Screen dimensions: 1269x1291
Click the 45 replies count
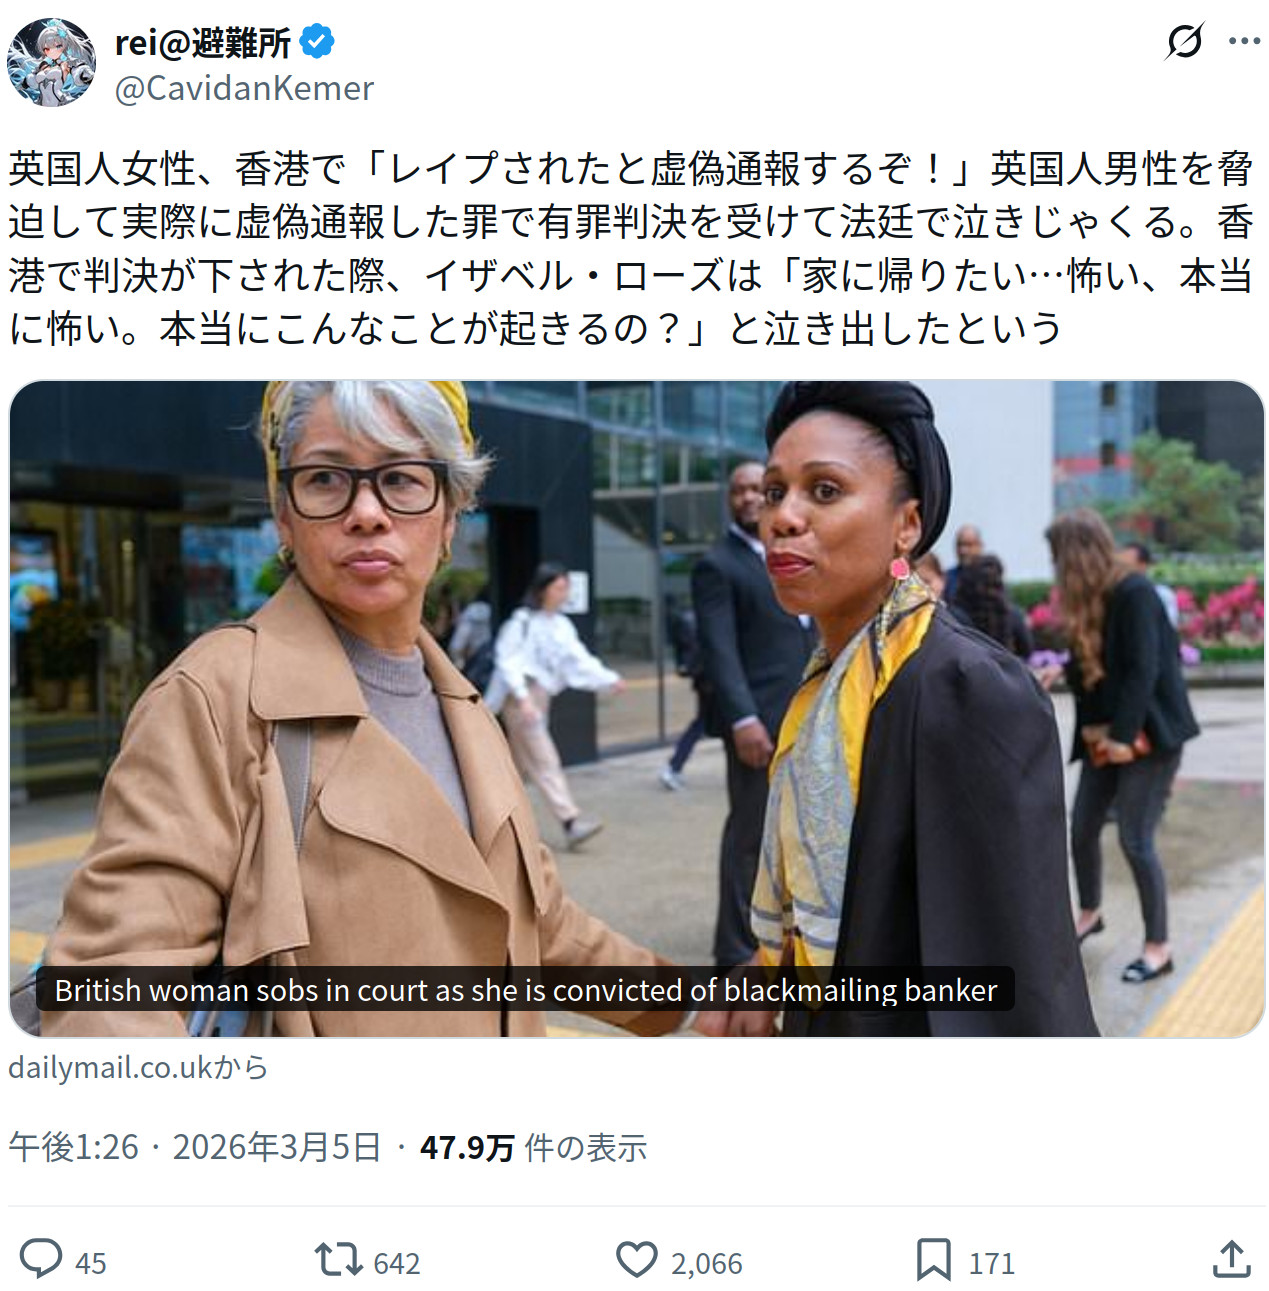pos(91,1263)
